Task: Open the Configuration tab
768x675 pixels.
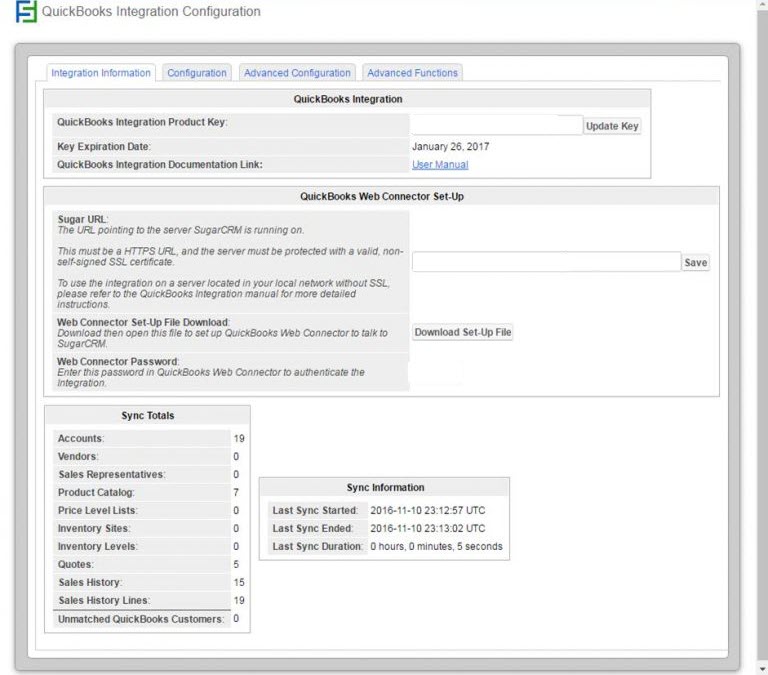Action: tap(197, 73)
